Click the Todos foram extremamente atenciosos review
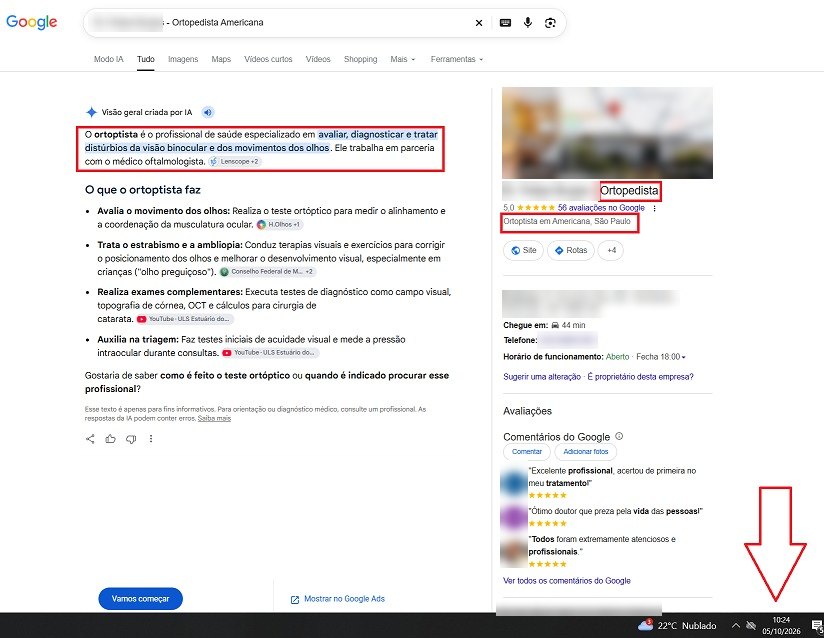The width and height of the screenshot is (824, 638). click(602, 545)
